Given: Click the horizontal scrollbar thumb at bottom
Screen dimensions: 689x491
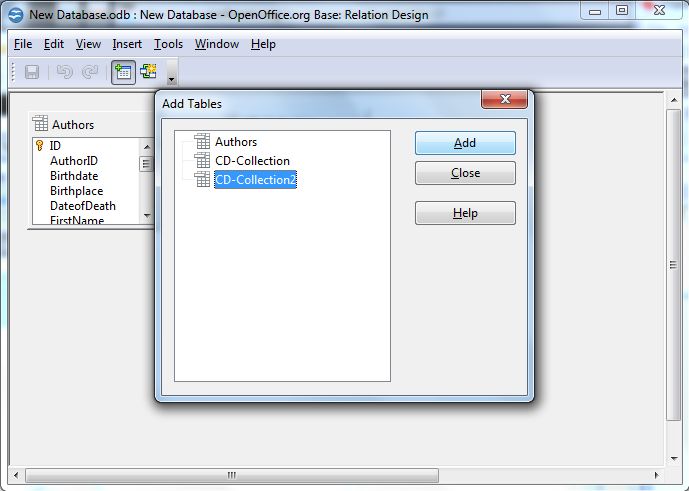Looking at the screenshot, I should point(232,475).
